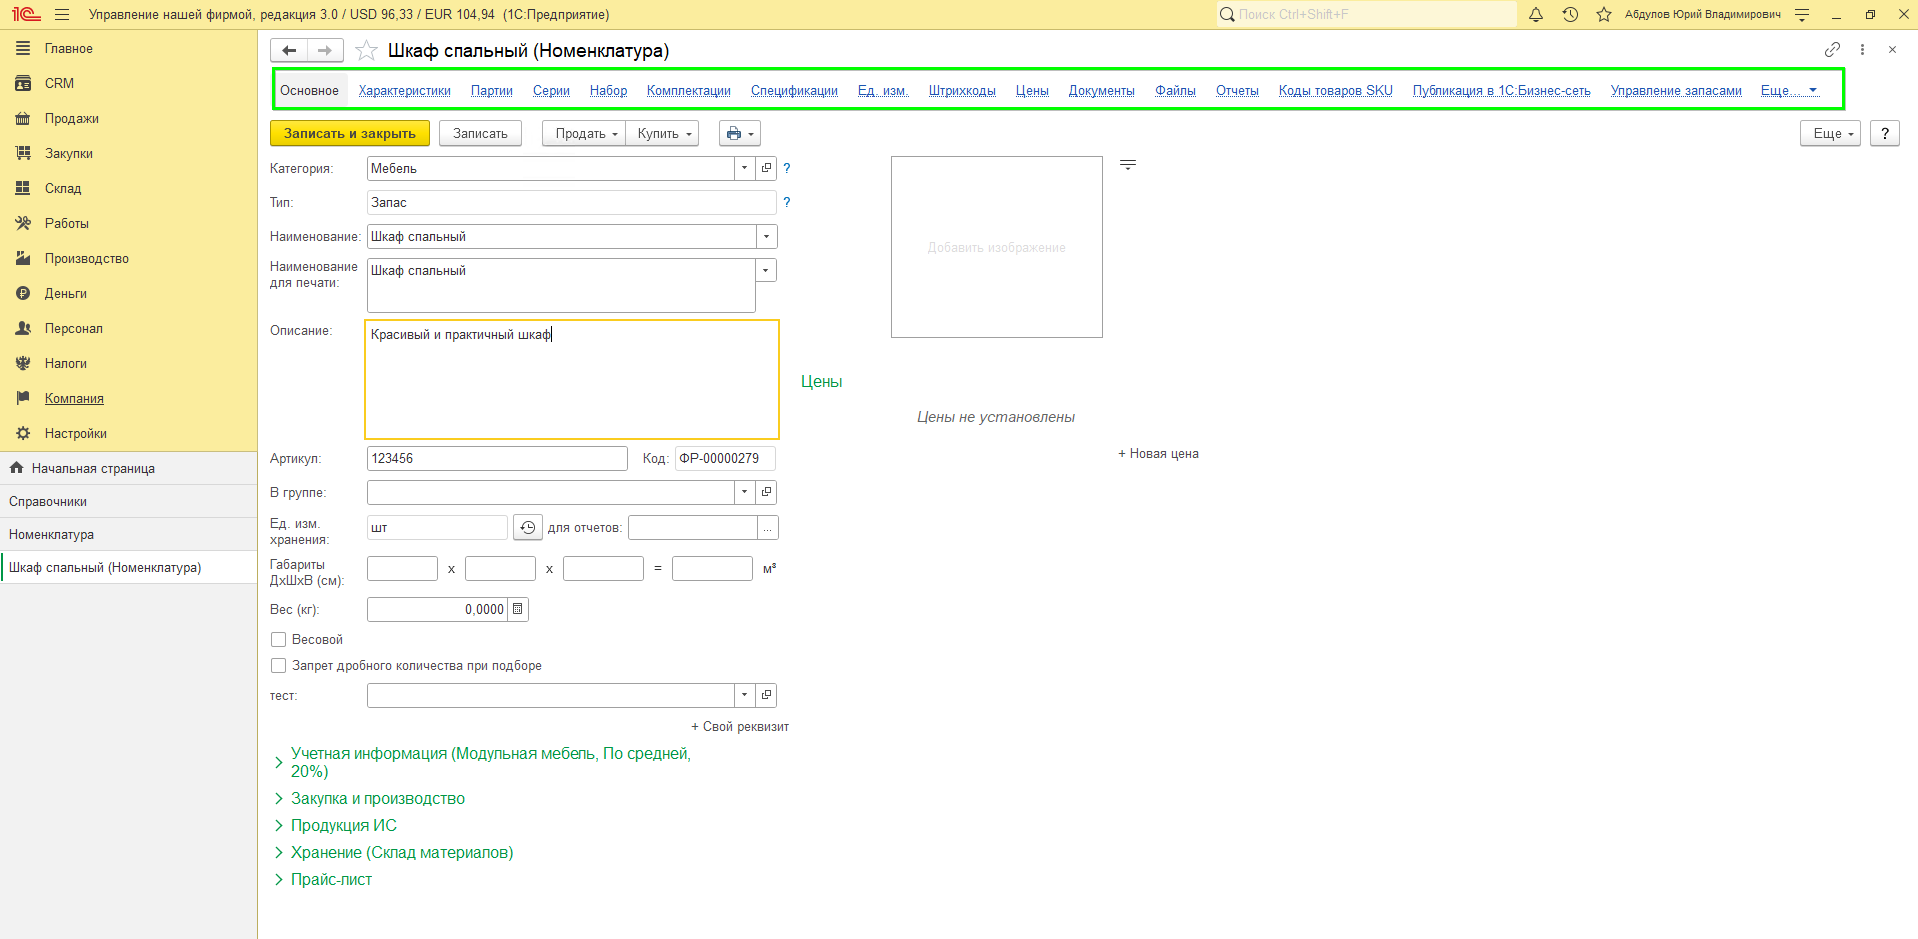Open the Продать dropdown button
The height and width of the screenshot is (939, 1918).
pyautogui.click(x=584, y=133)
